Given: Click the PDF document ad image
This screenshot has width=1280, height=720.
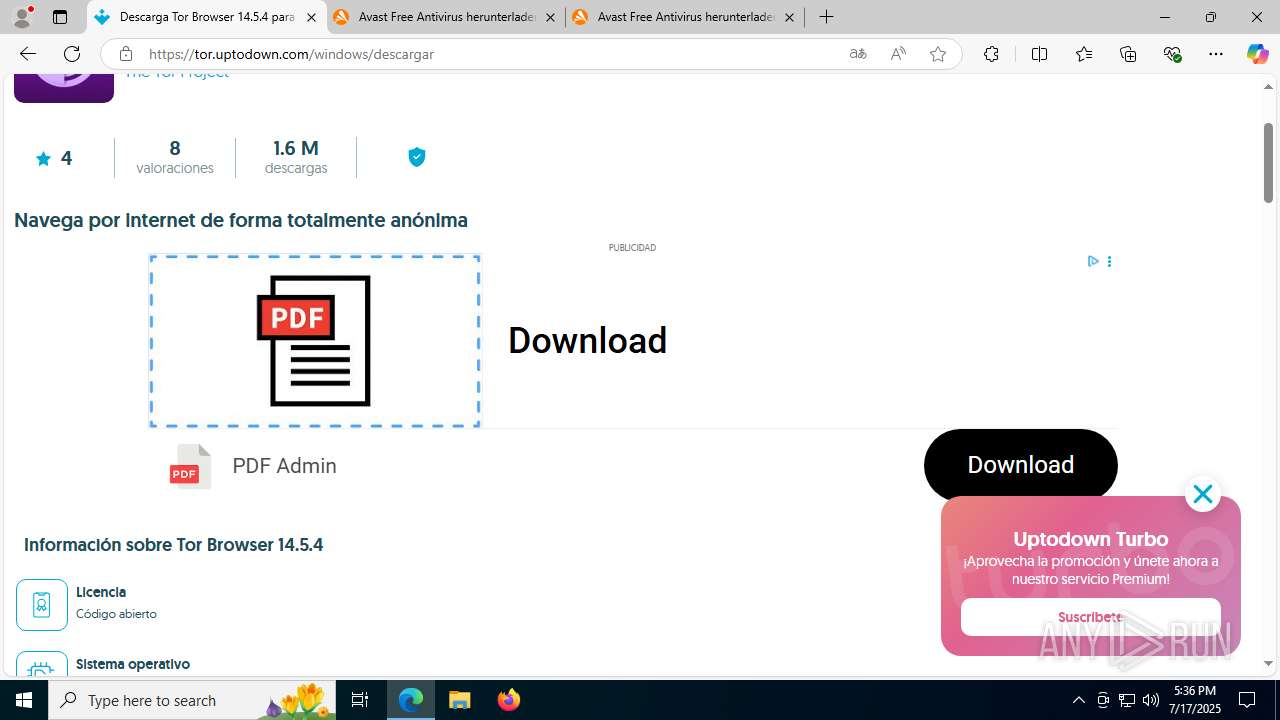Looking at the screenshot, I should pos(314,341).
